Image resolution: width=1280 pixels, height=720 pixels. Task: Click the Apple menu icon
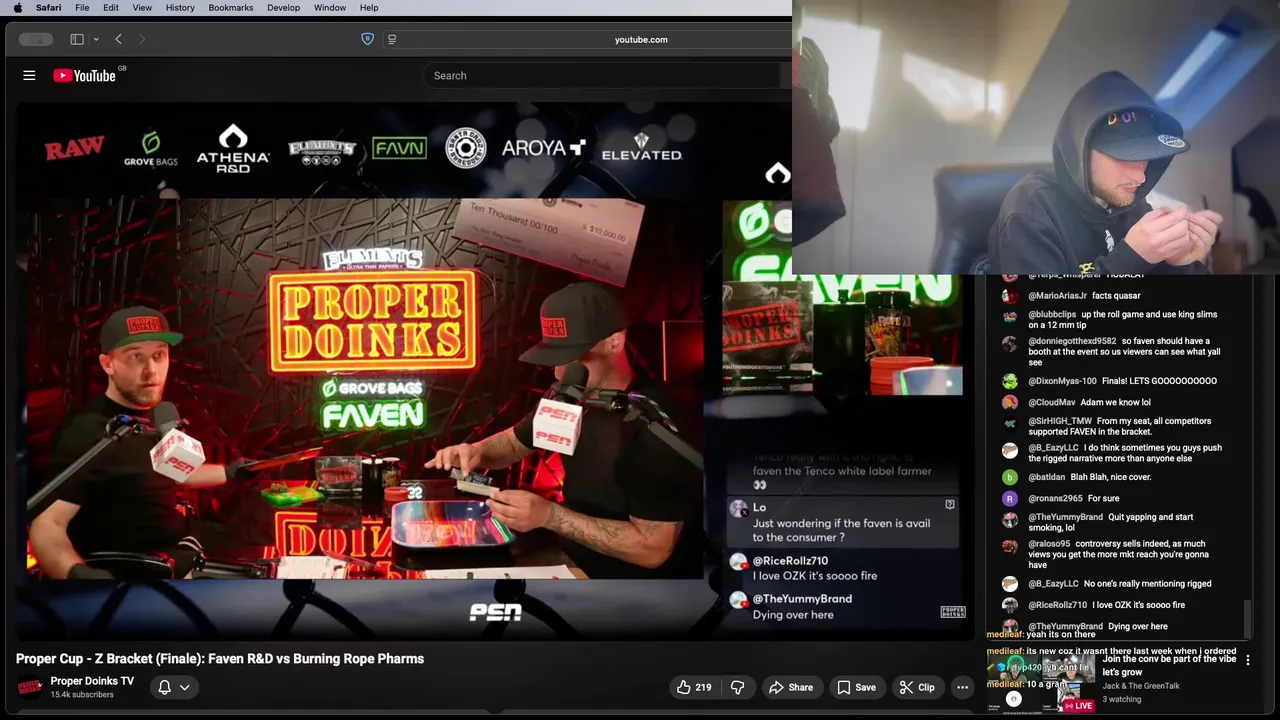tap(17, 8)
